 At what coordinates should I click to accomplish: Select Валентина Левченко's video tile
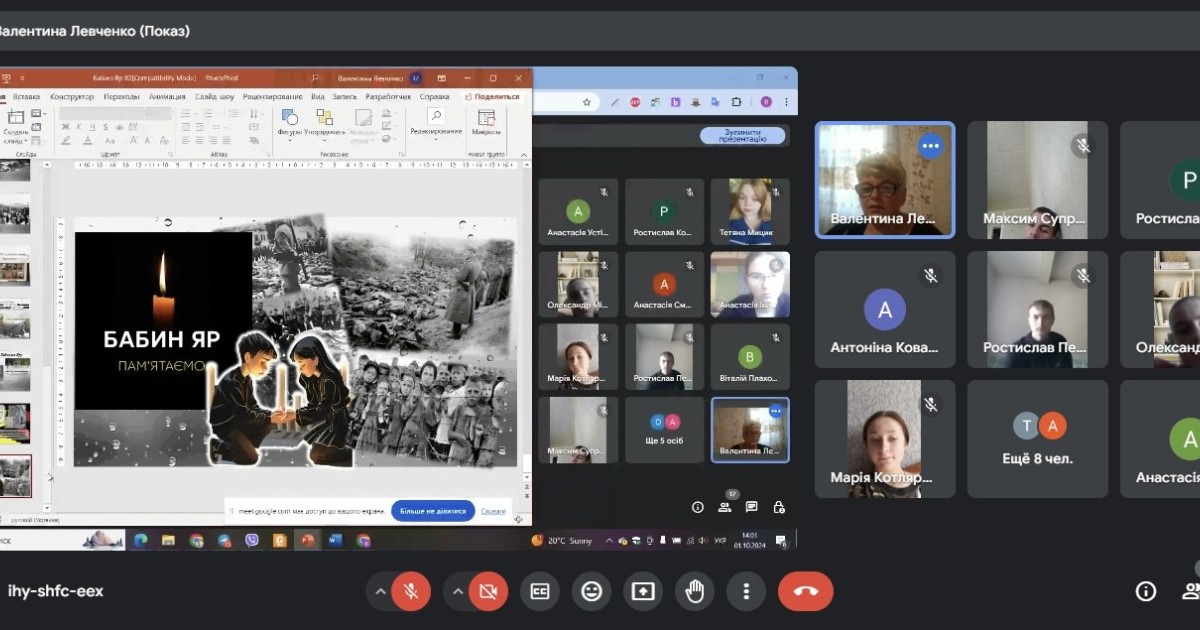point(885,179)
